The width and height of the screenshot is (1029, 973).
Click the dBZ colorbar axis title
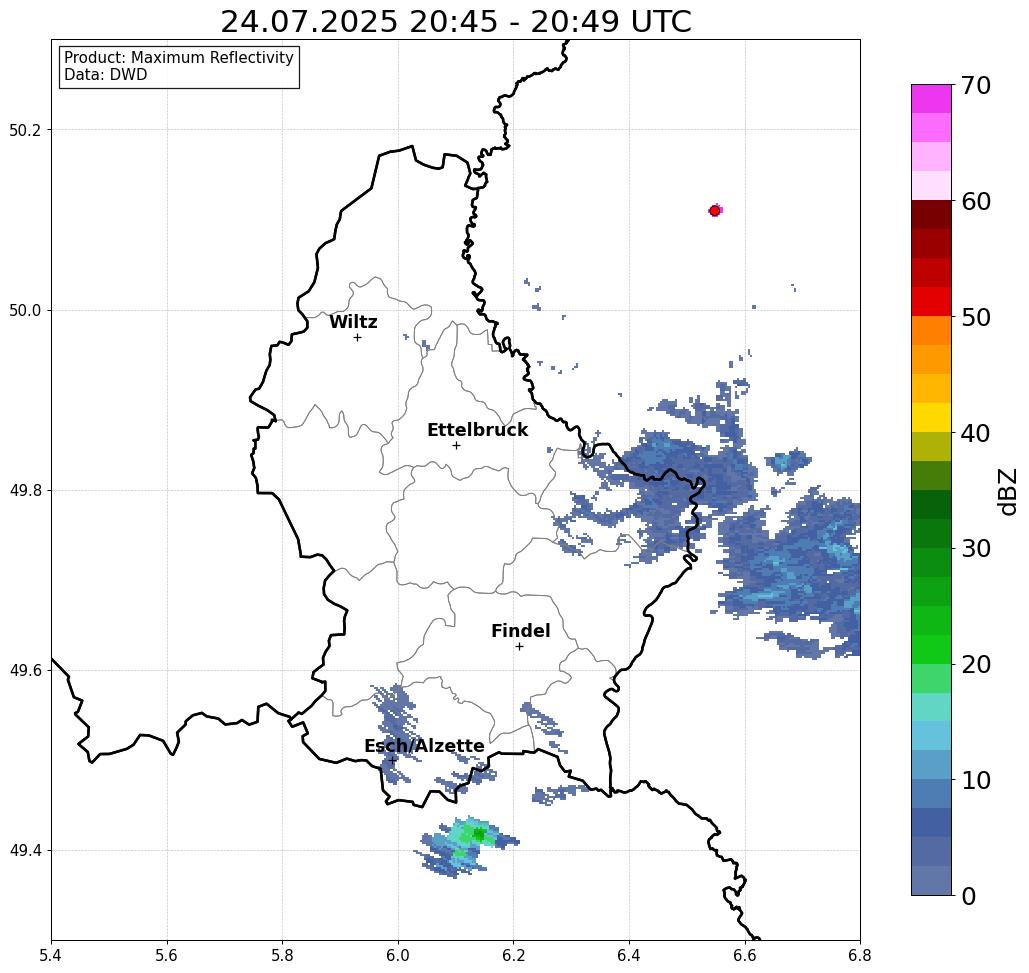pos(1007,491)
